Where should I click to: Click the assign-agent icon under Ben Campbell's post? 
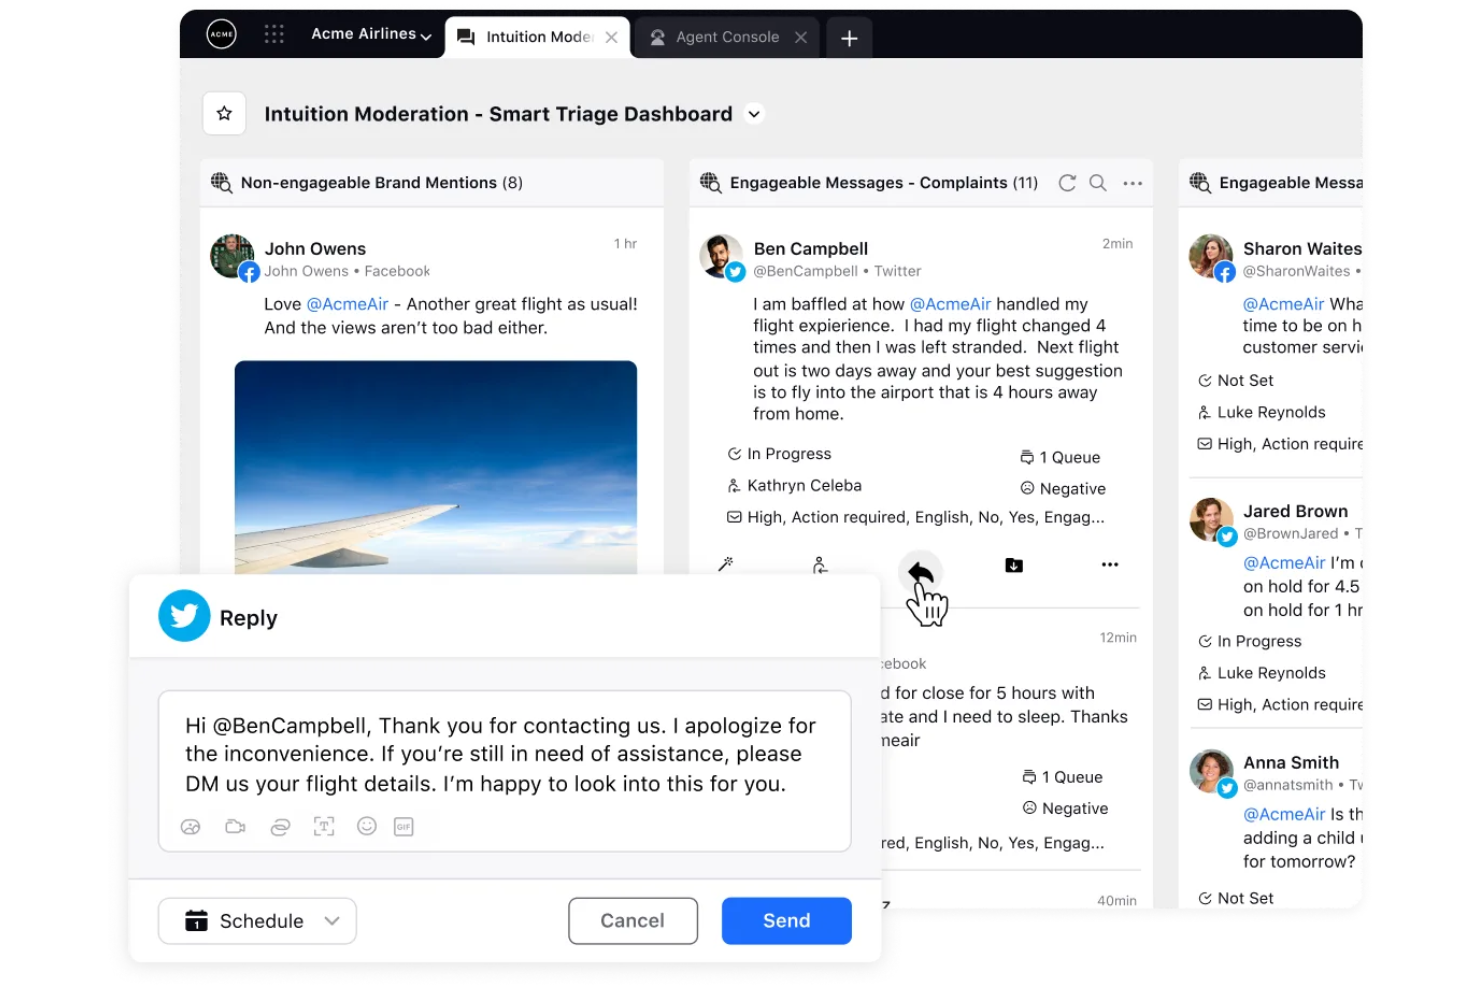click(820, 565)
